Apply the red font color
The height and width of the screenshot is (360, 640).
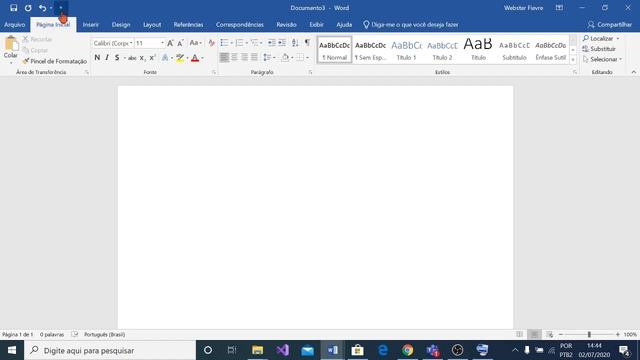[195, 58]
